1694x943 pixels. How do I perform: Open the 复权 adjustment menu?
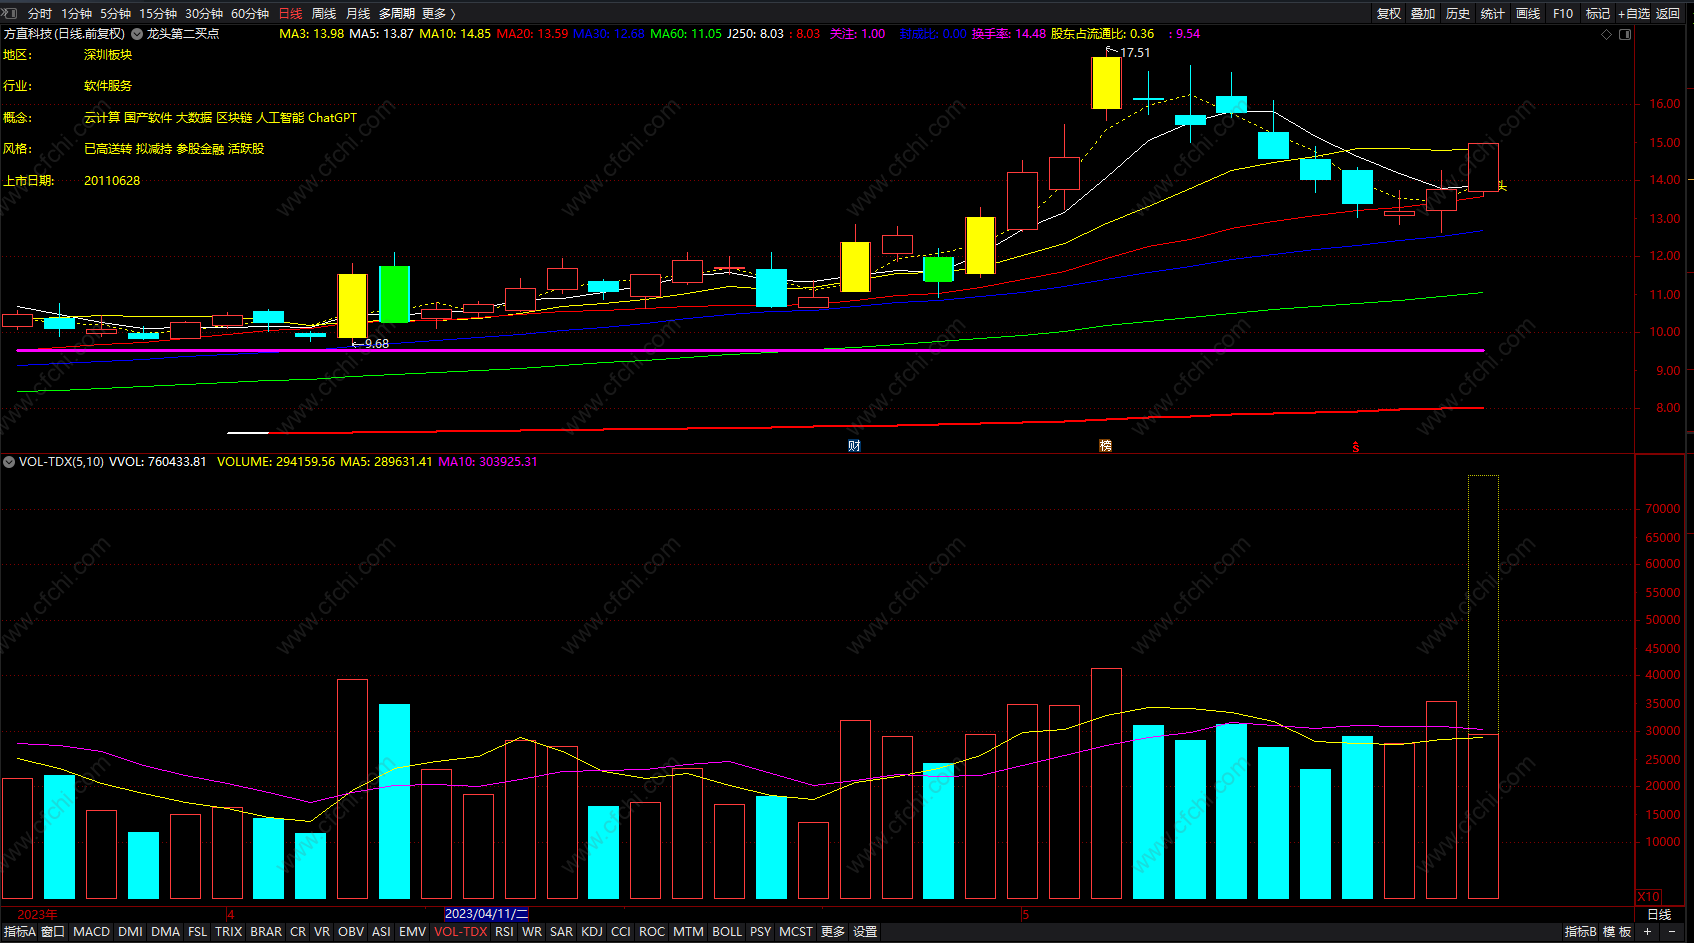1389,13
